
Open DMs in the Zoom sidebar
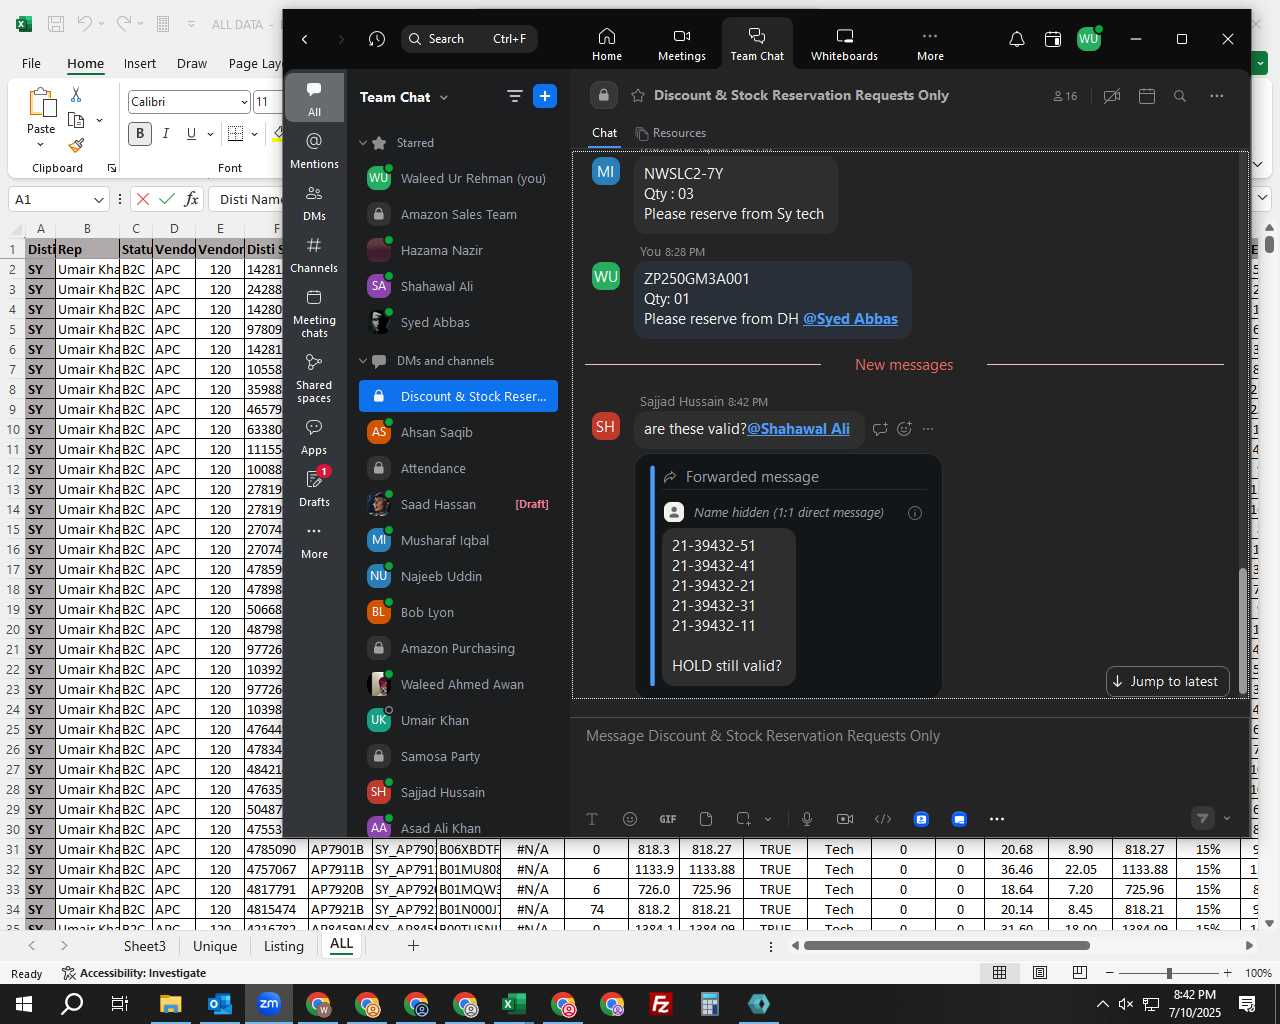point(314,202)
